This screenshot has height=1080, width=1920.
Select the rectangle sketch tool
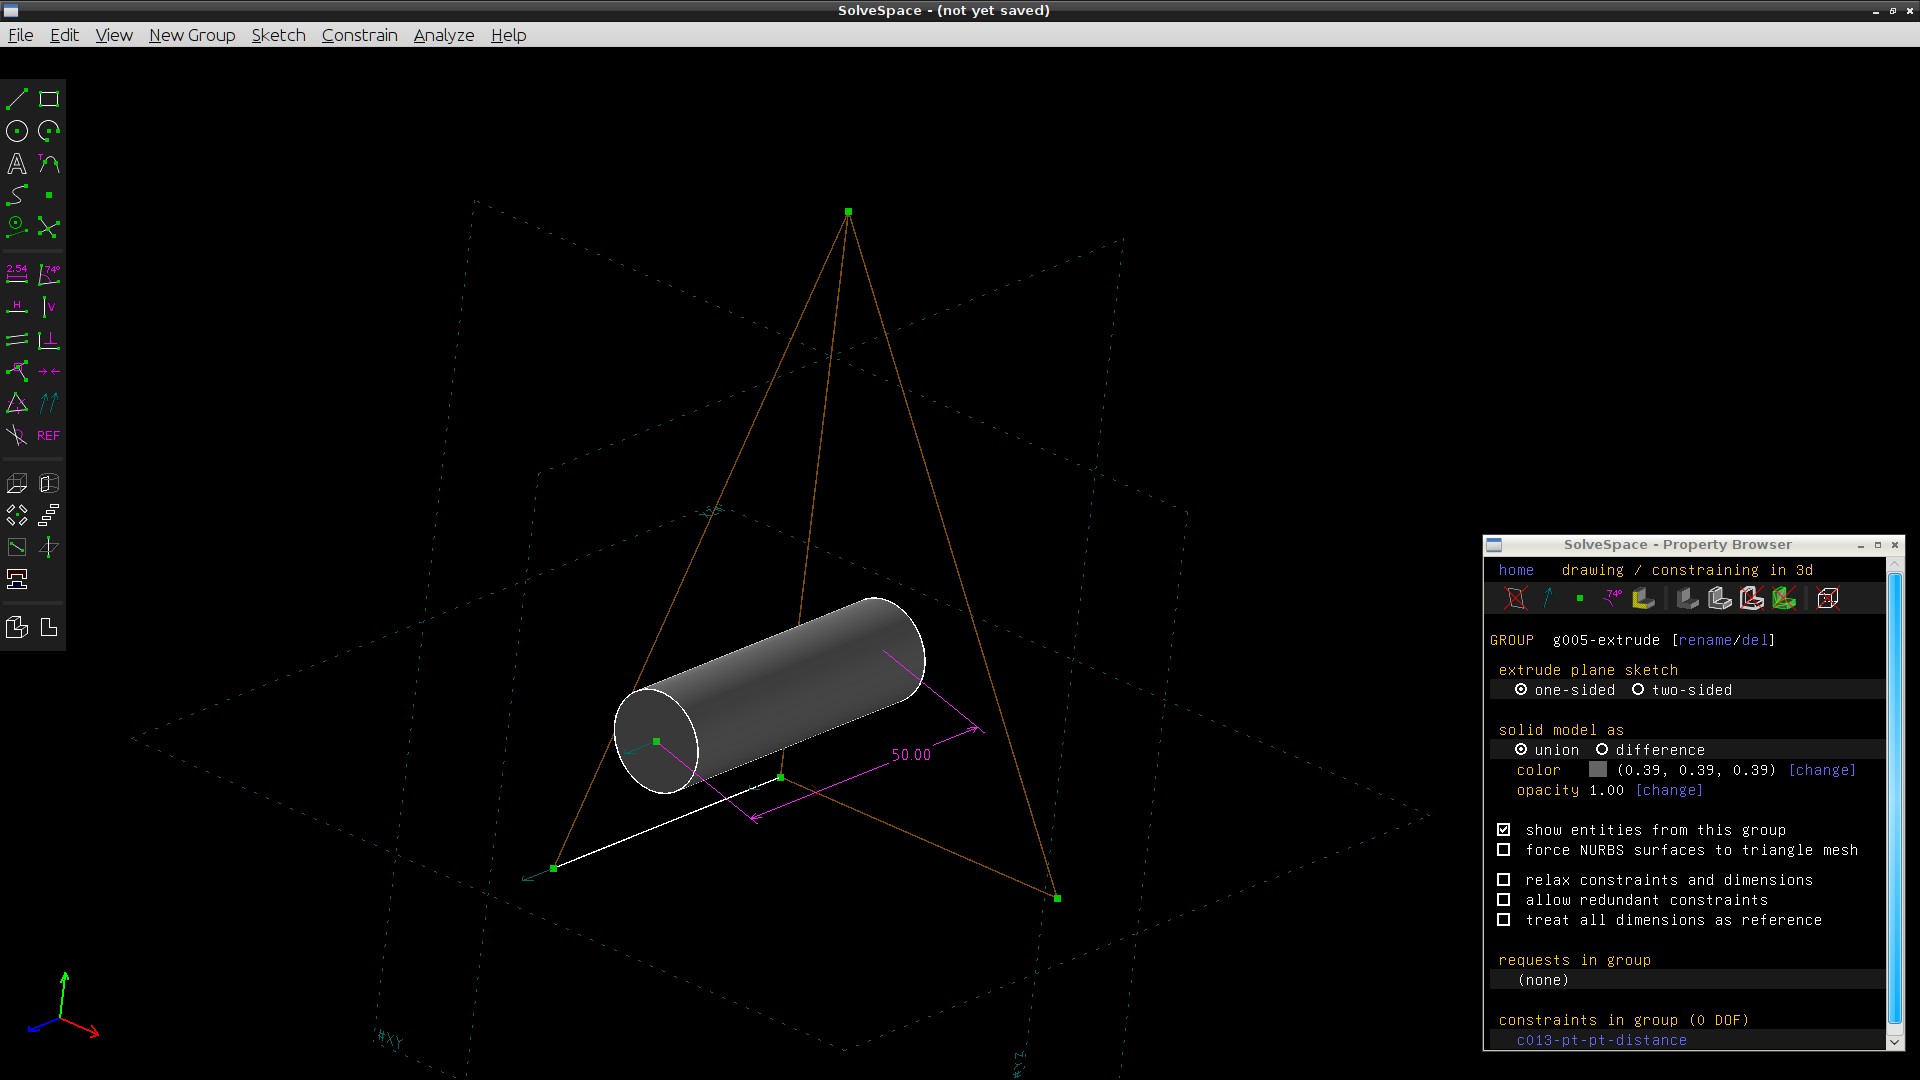(49, 99)
